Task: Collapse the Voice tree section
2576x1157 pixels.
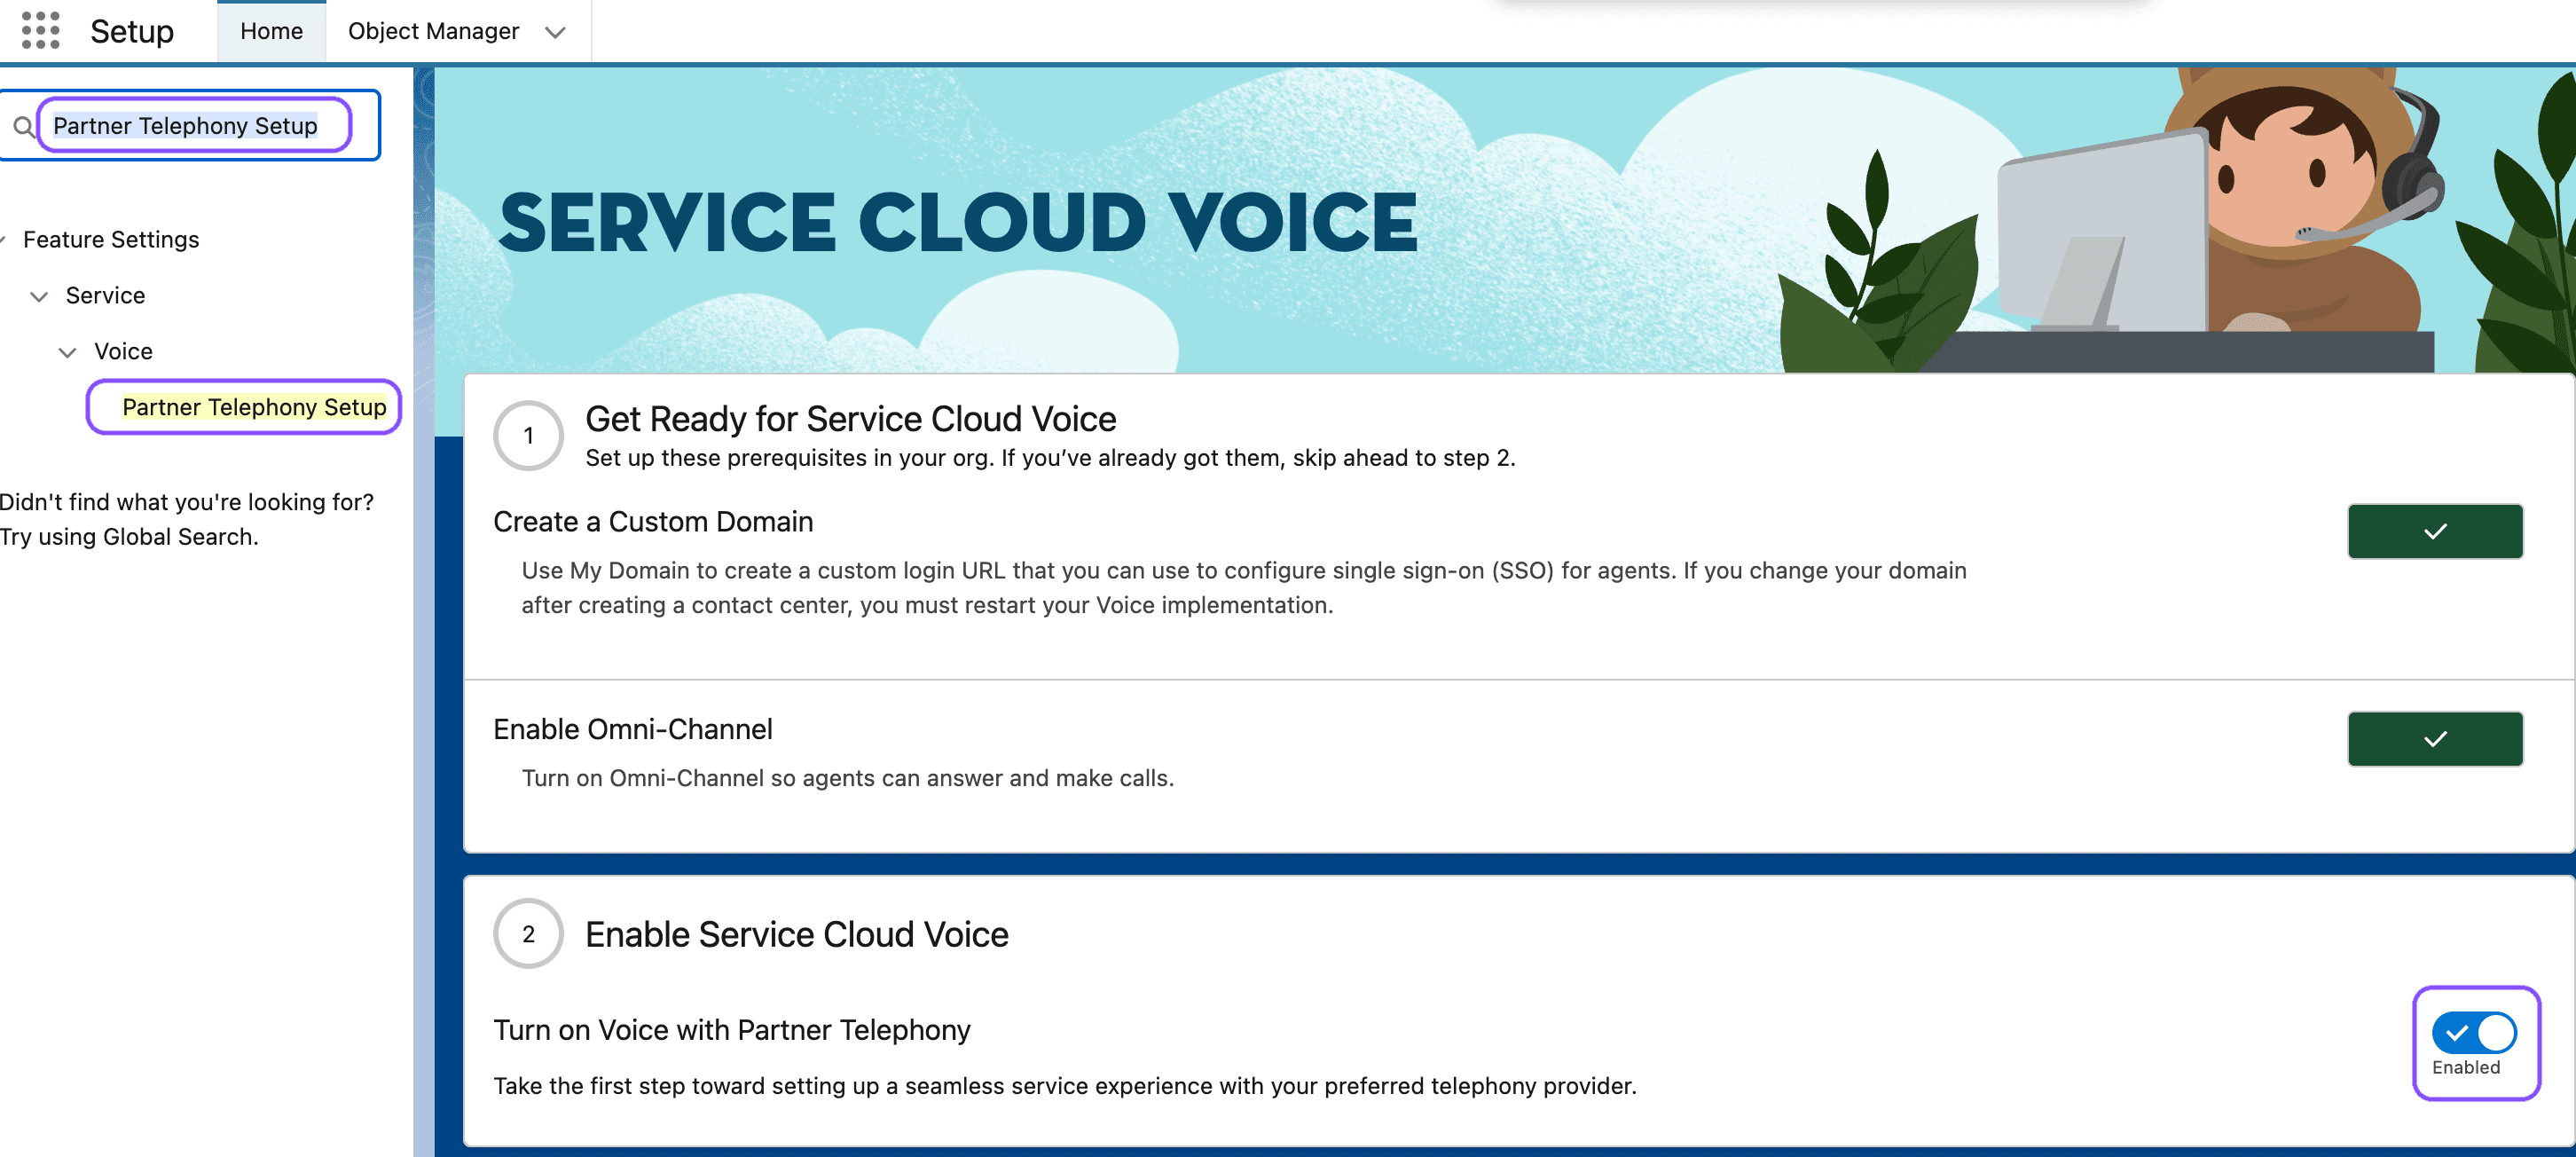Action: pyautogui.click(x=68, y=351)
